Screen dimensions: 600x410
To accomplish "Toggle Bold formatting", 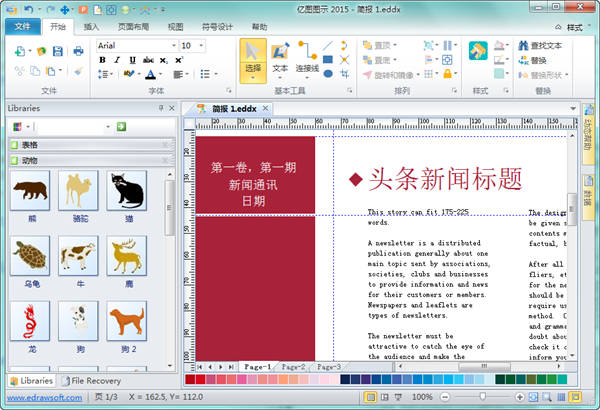I will coord(102,60).
